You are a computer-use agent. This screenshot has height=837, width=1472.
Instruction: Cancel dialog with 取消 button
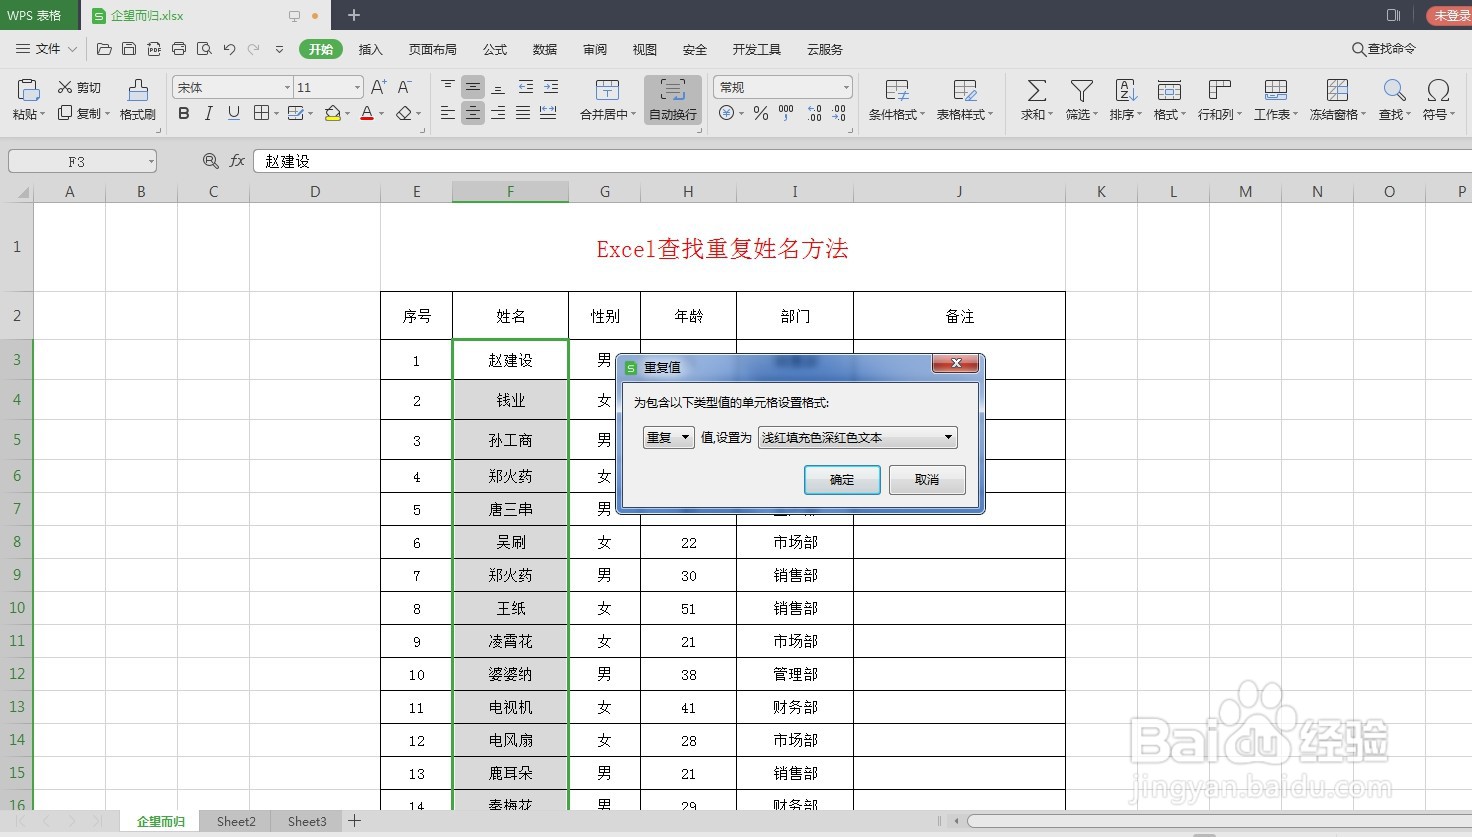927,480
